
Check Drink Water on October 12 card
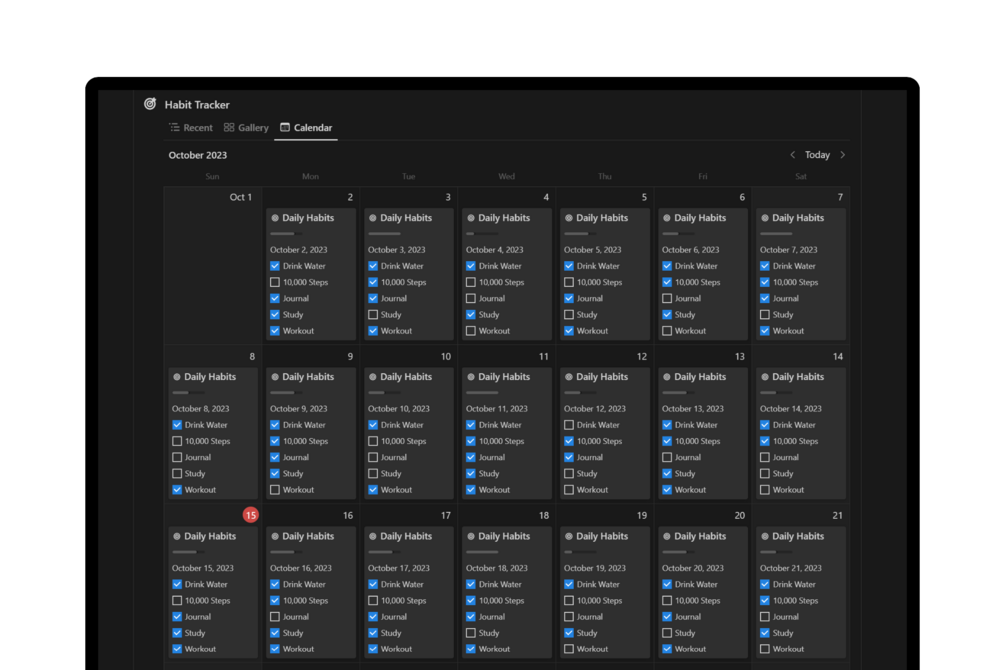point(569,425)
